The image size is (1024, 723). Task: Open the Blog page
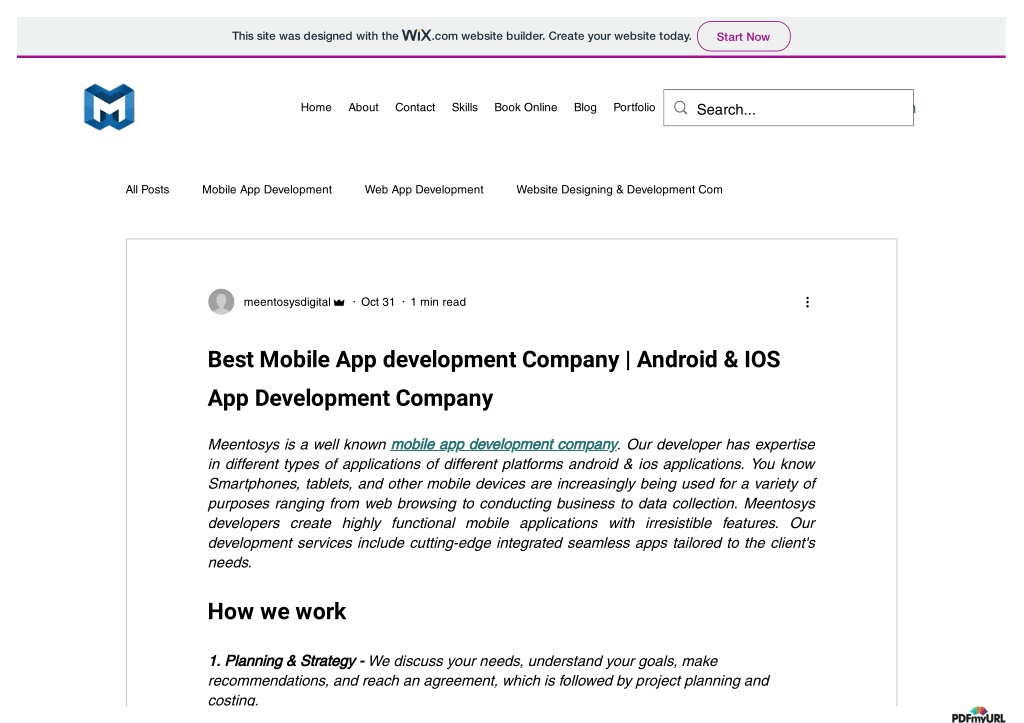(x=585, y=107)
